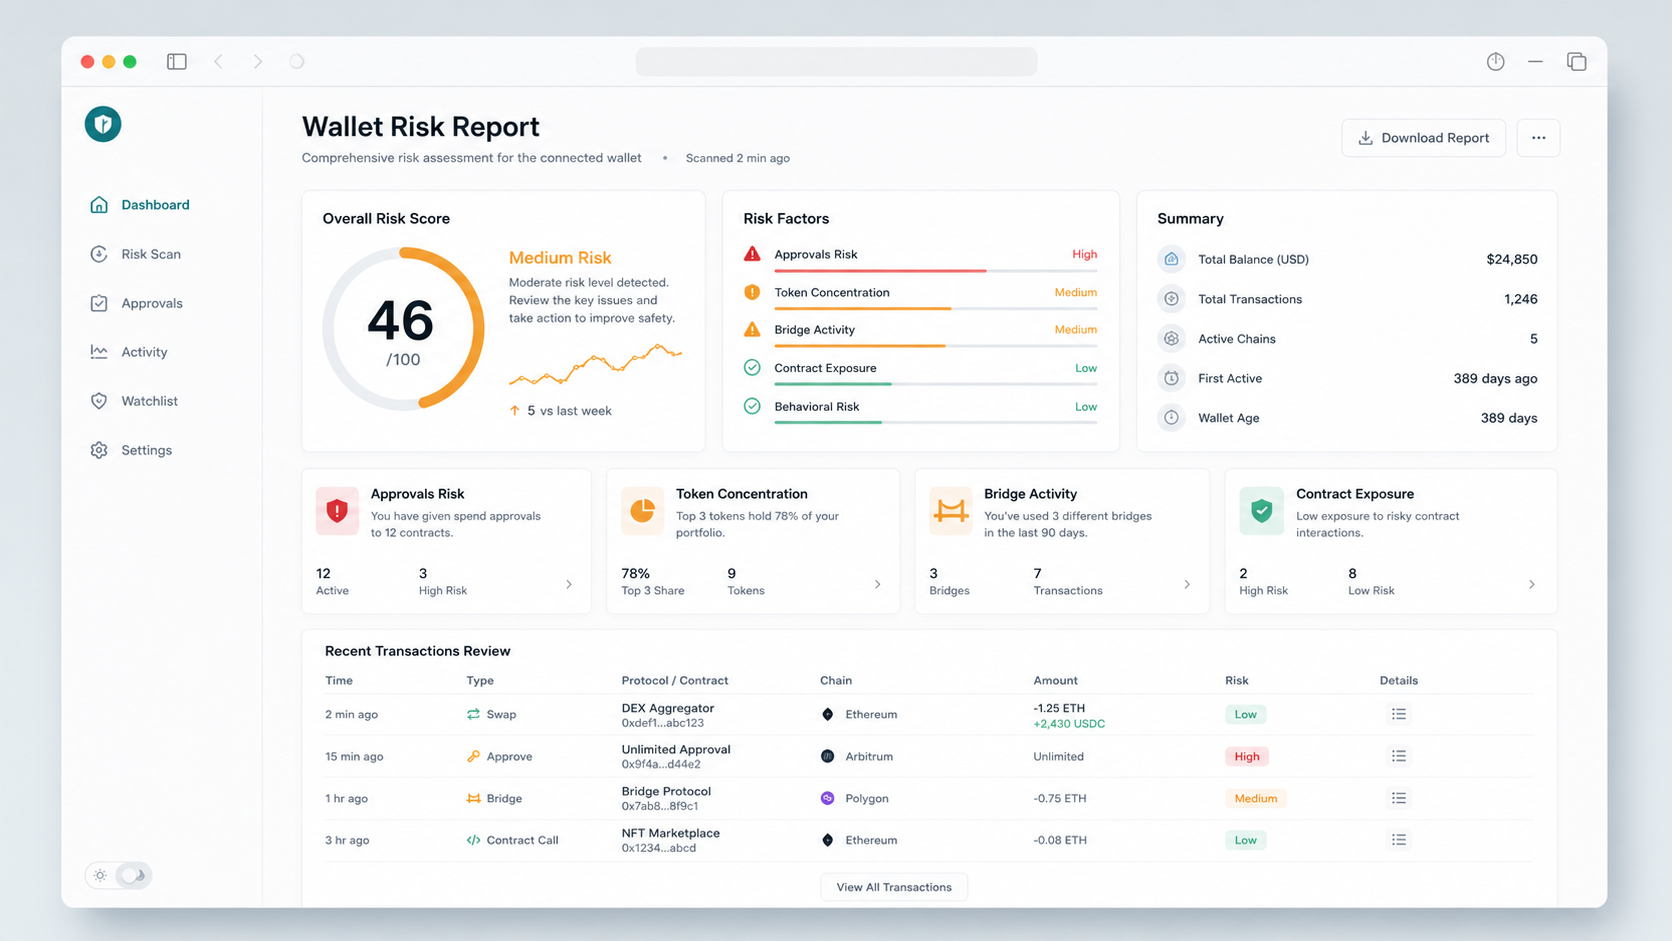Screen dimensions: 1672x941
Task: Expand the Contract Exposure card chevron
Action: point(1531,584)
